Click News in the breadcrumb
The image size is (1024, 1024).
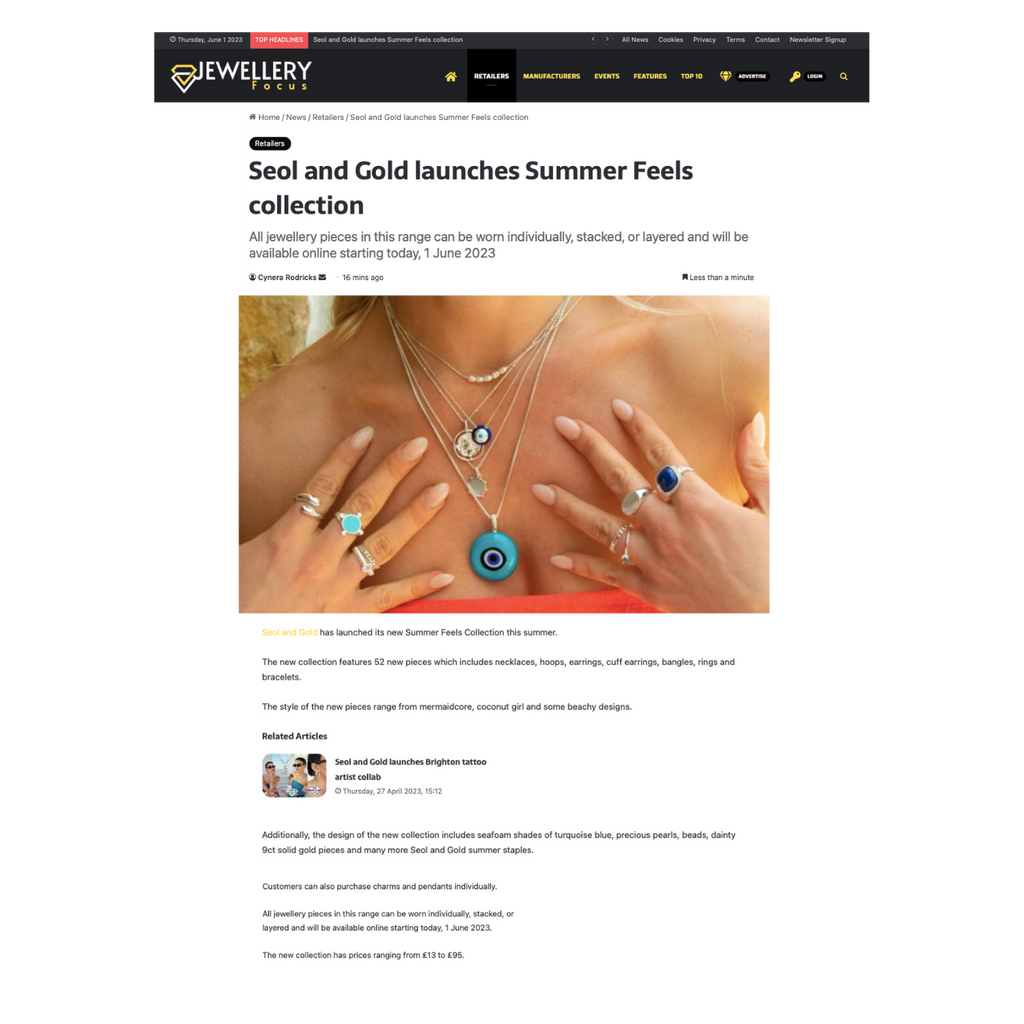pyautogui.click(x=296, y=118)
